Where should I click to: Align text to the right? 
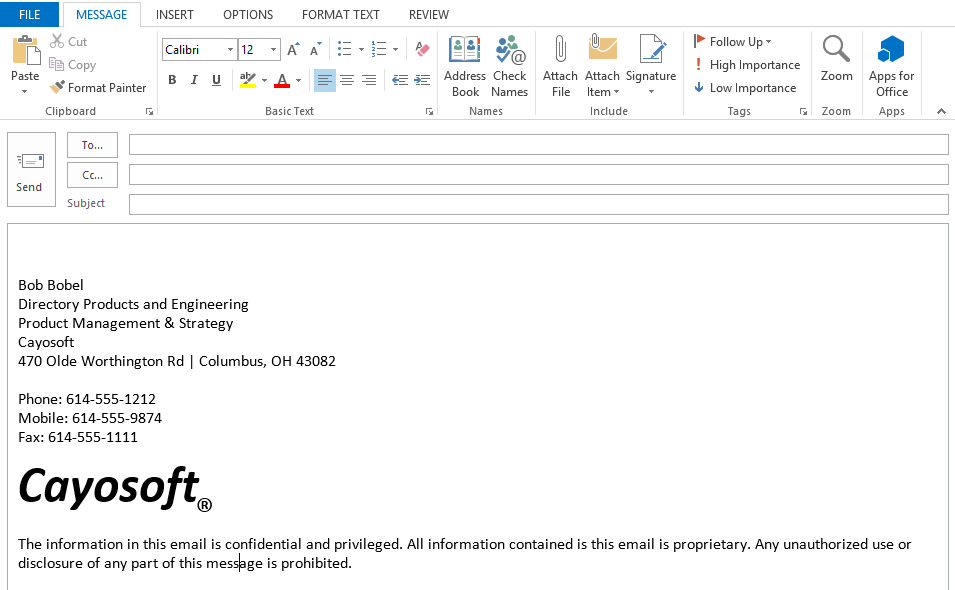tap(369, 80)
